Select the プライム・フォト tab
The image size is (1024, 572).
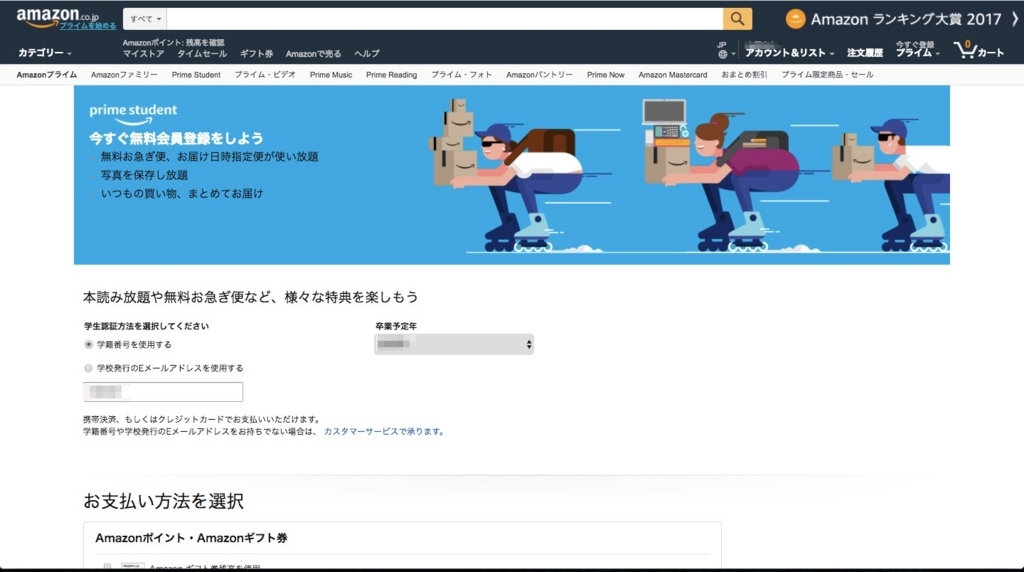(461, 75)
